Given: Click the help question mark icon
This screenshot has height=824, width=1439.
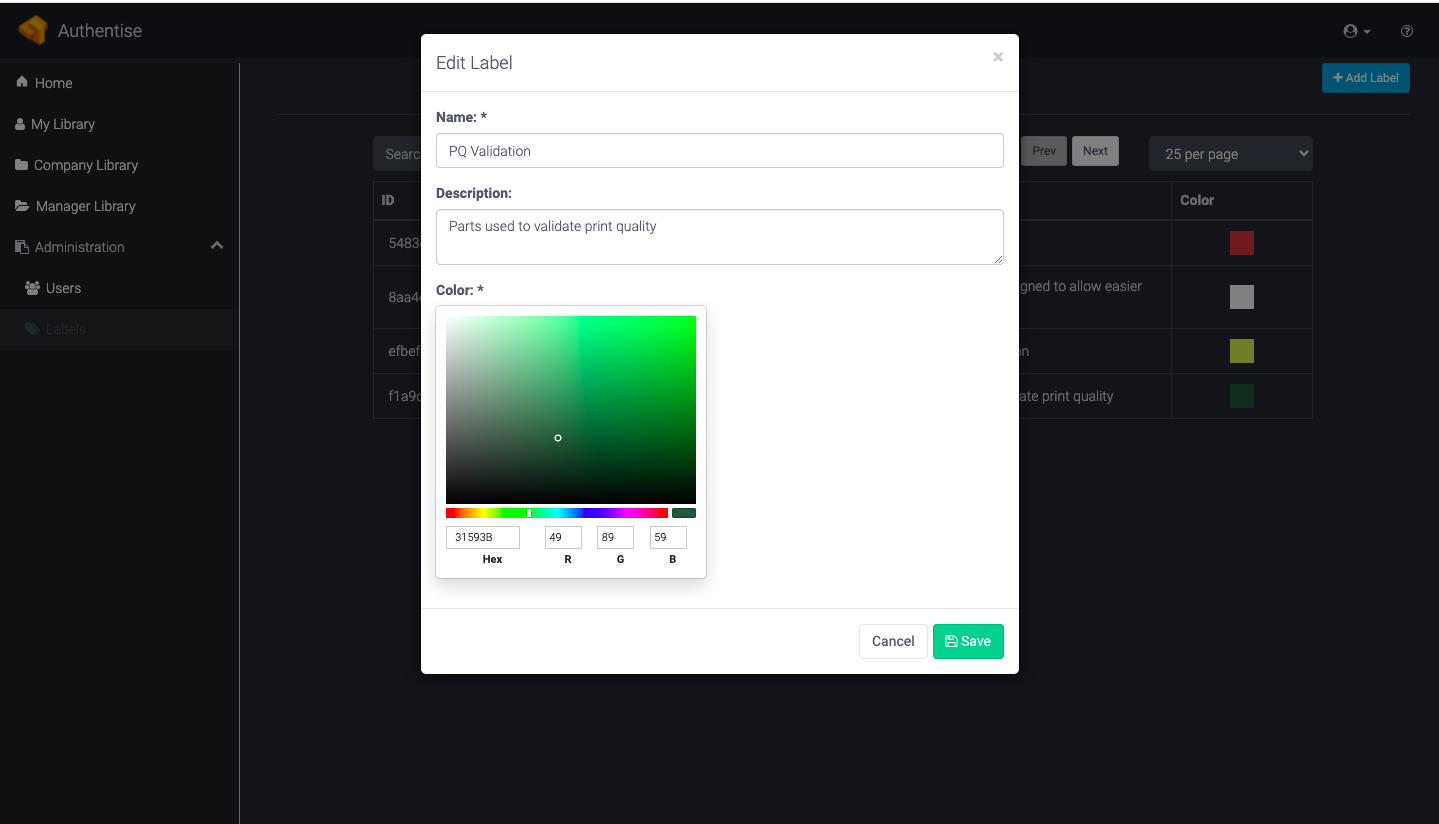Looking at the screenshot, I should [1407, 32].
